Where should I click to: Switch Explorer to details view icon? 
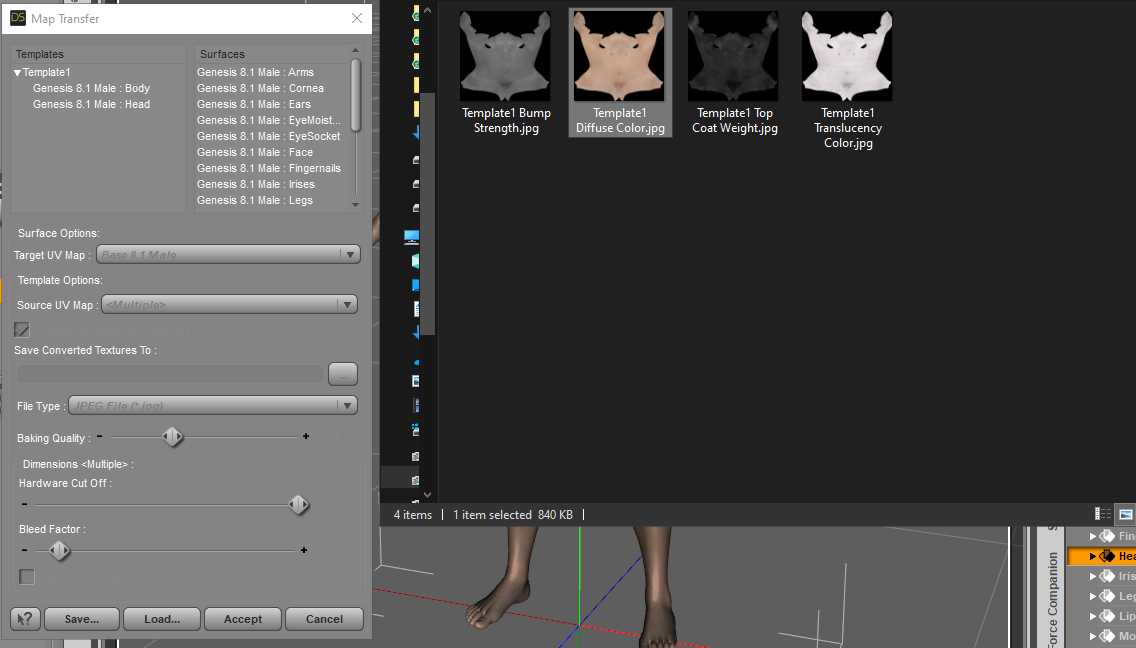click(x=1103, y=514)
